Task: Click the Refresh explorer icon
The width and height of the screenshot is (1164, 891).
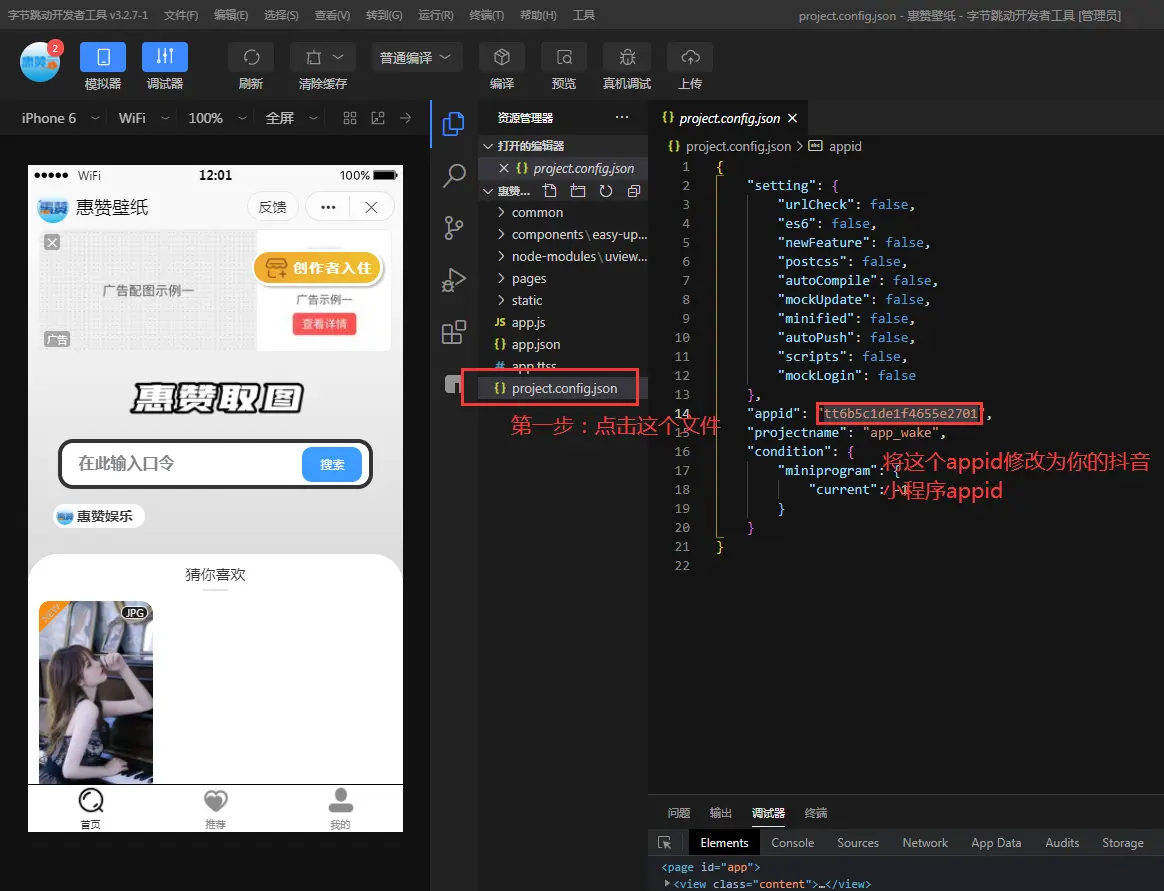Action: pos(606,191)
